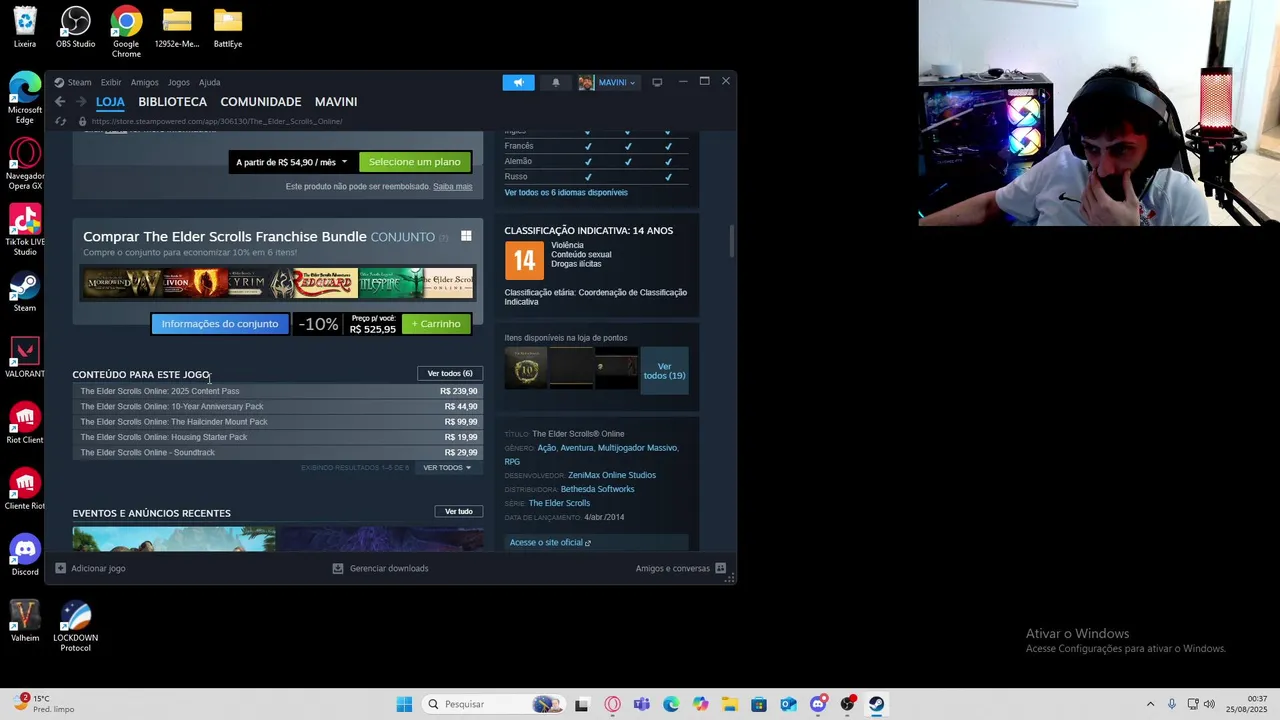
Task: Add the franchise bundle with + Carrinho
Action: click(436, 324)
